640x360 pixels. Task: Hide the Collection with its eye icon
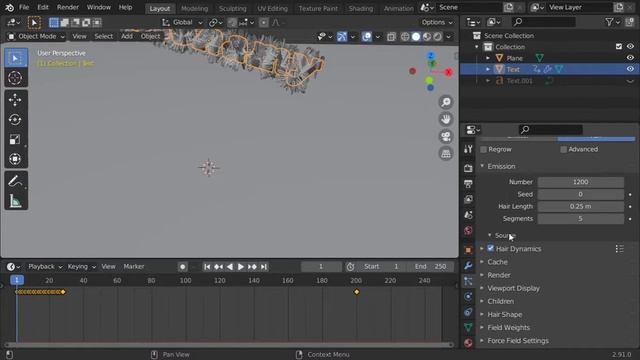(x=630, y=47)
